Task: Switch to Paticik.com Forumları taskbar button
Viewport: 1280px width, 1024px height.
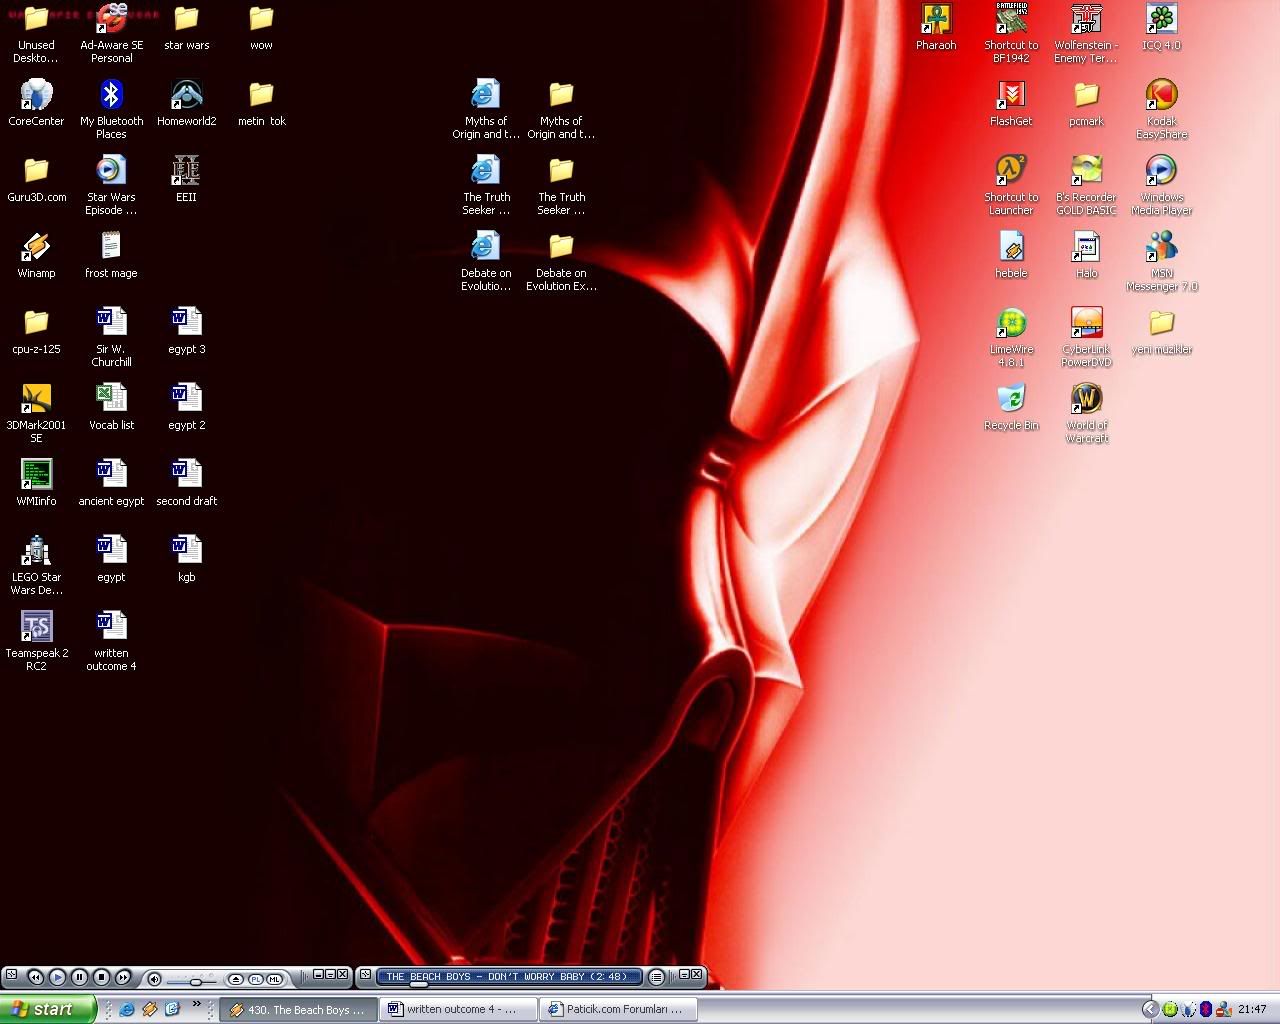Action: coord(618,1010)
